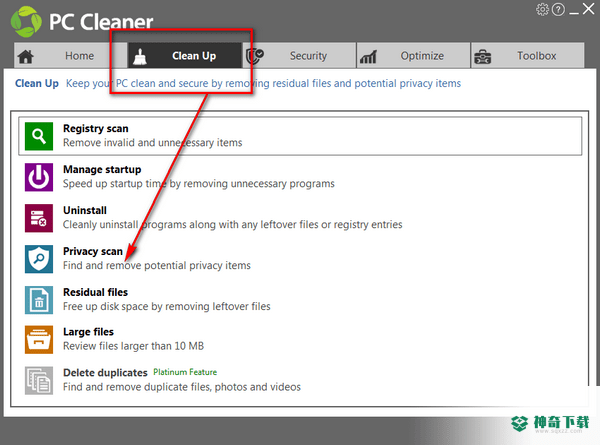Click the maroon Uninstall icon
The height and width of the screenshot is (445, 600).
point(39,218)
